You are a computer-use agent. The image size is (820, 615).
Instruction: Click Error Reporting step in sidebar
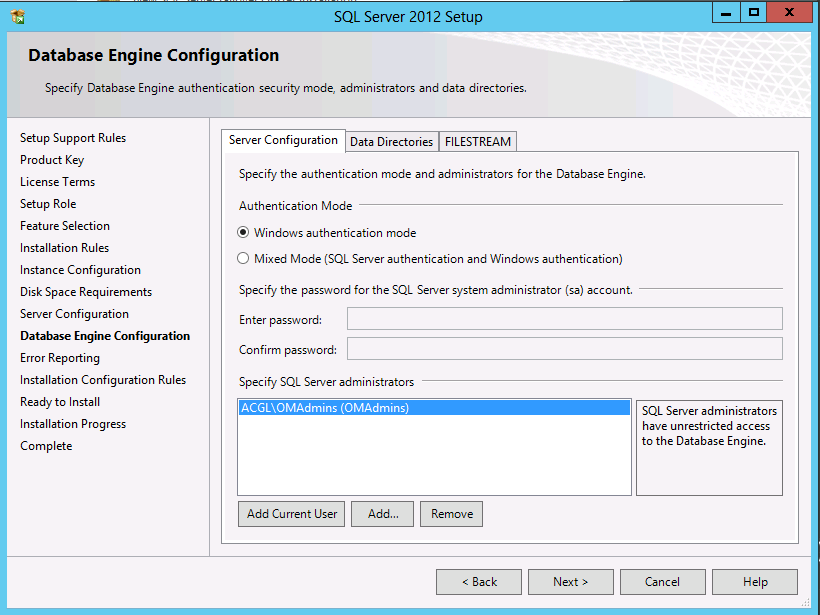60,358
